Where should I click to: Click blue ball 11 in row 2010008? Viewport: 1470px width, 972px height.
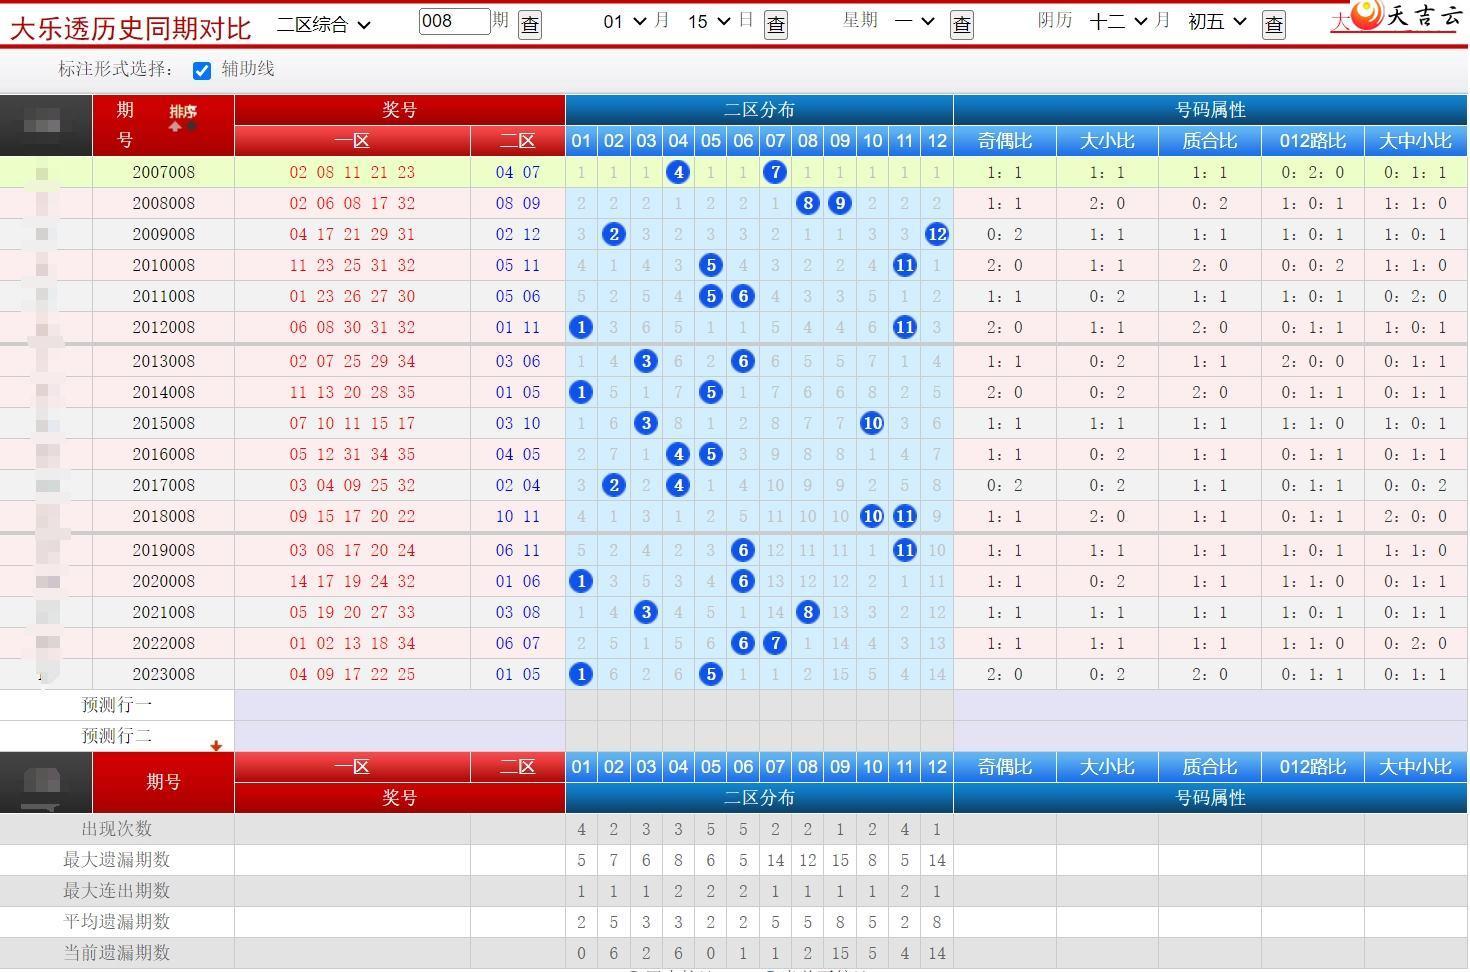pyautogui.click(x=905, y=265)
